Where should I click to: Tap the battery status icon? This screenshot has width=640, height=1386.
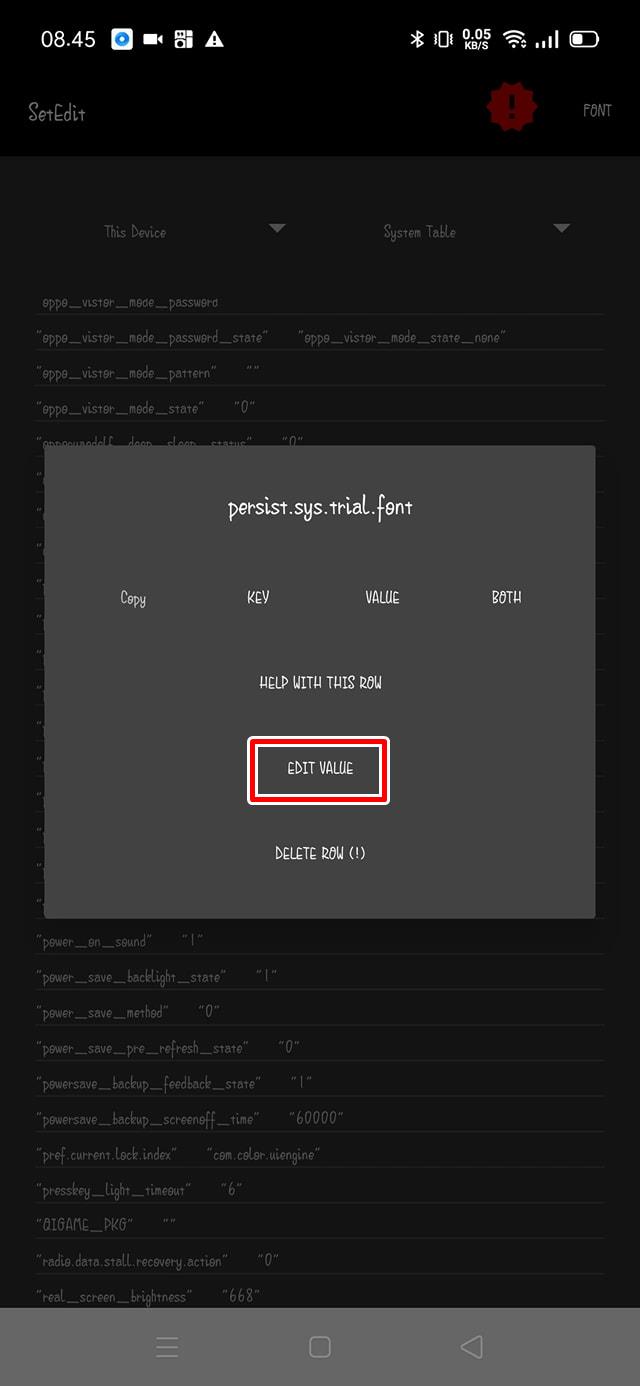tap(584, 39)
